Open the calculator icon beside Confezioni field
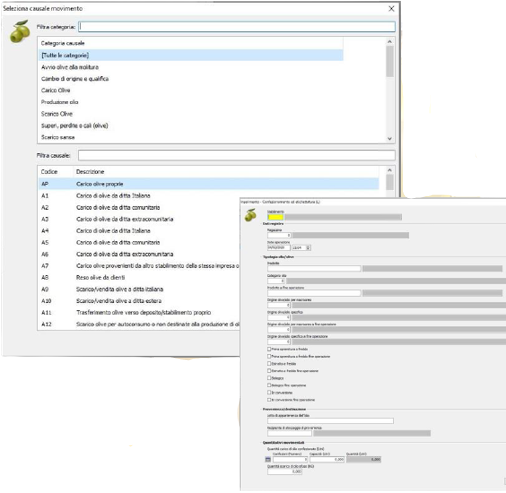506x493 pixels. [x=268, y=459]
